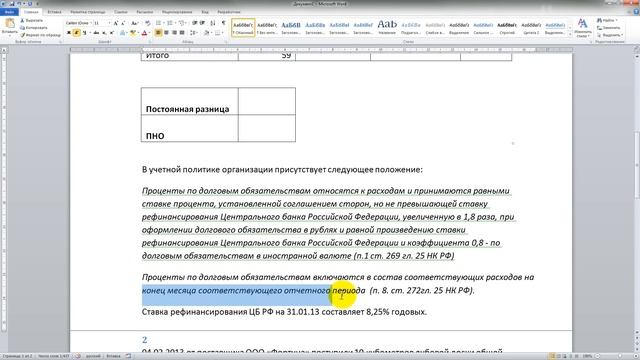Toggle the ruler button above the scrollbar

[636, 50]
